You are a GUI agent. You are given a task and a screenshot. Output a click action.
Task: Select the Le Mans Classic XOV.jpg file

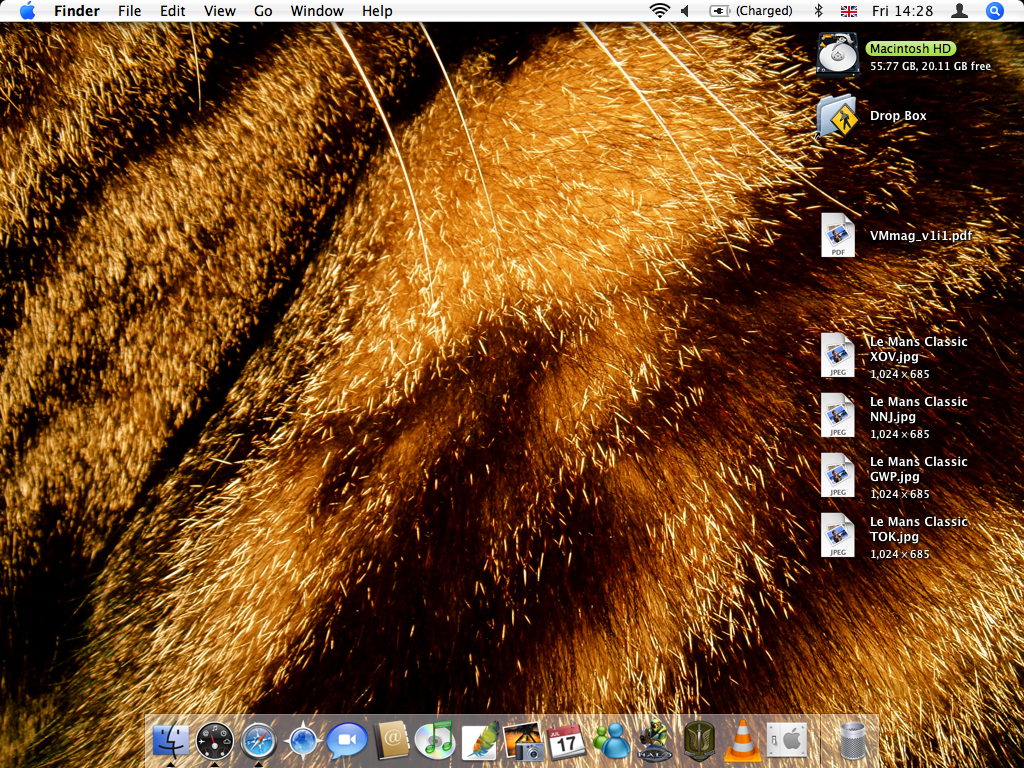838,355
